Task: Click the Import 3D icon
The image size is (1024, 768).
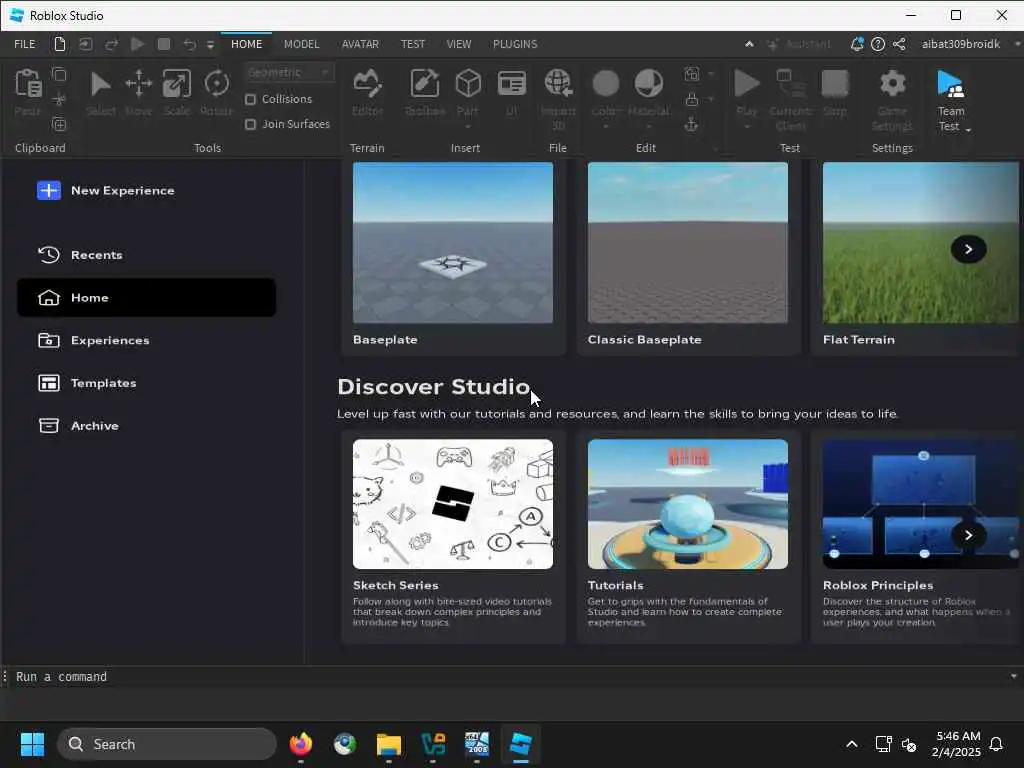Action: coord(558,86)
